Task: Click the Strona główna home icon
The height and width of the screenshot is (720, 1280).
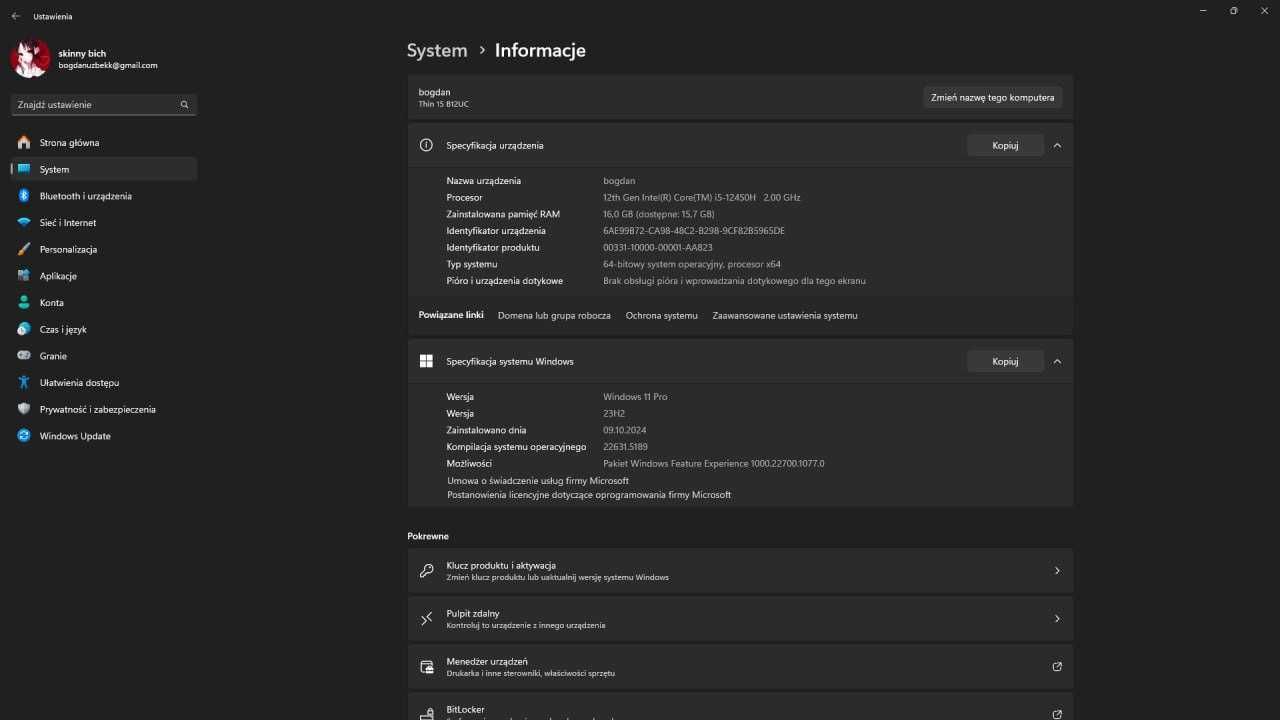Action: click(24, 142)
